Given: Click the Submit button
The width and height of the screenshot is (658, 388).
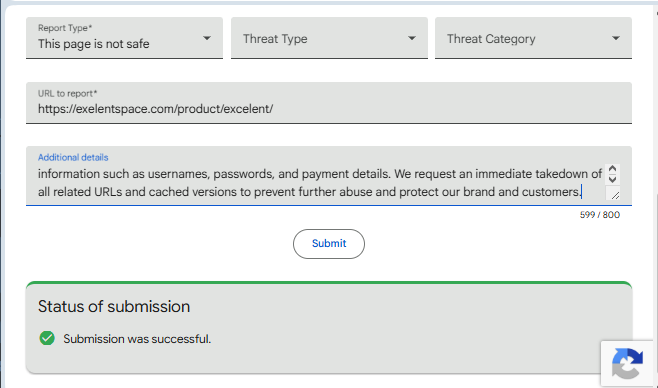Looking at the screenshot, I should coord(329,244).
